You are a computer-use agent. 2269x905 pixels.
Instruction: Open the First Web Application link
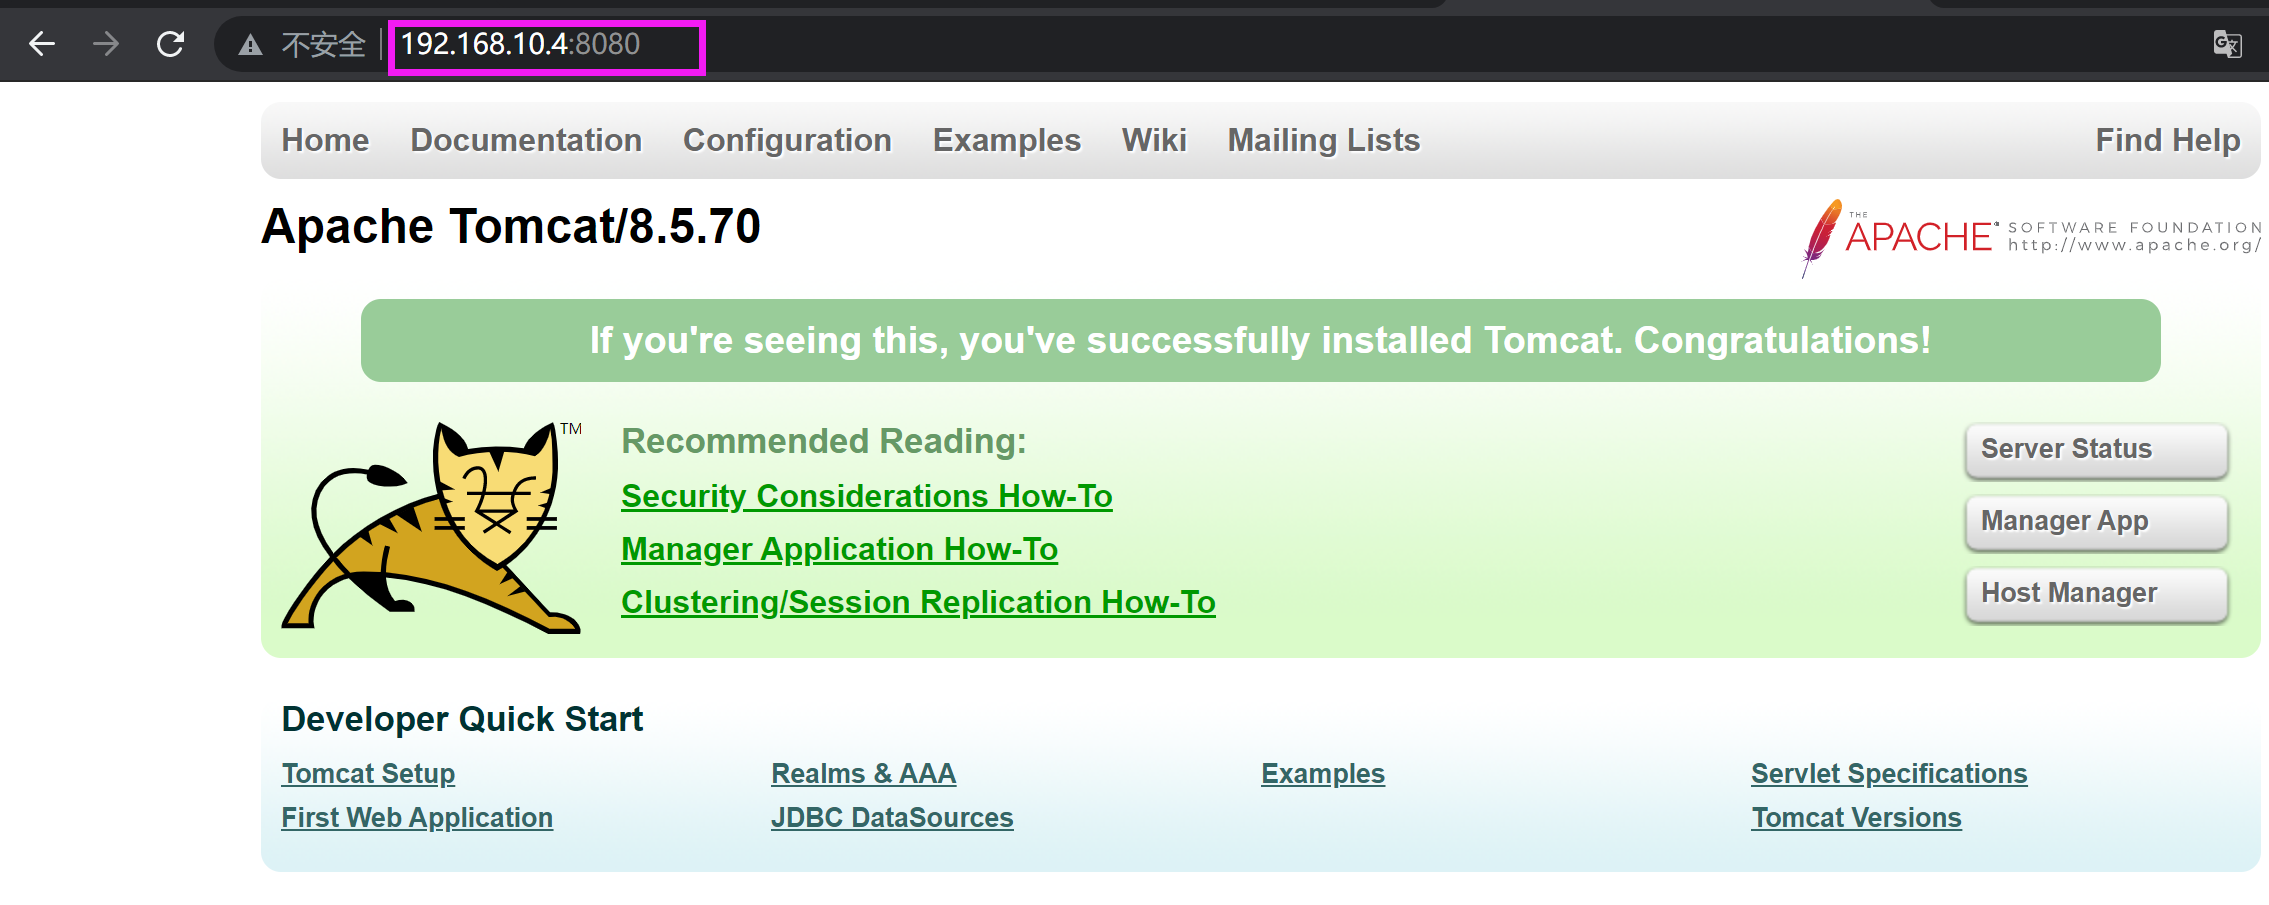[x=417, y=817]
